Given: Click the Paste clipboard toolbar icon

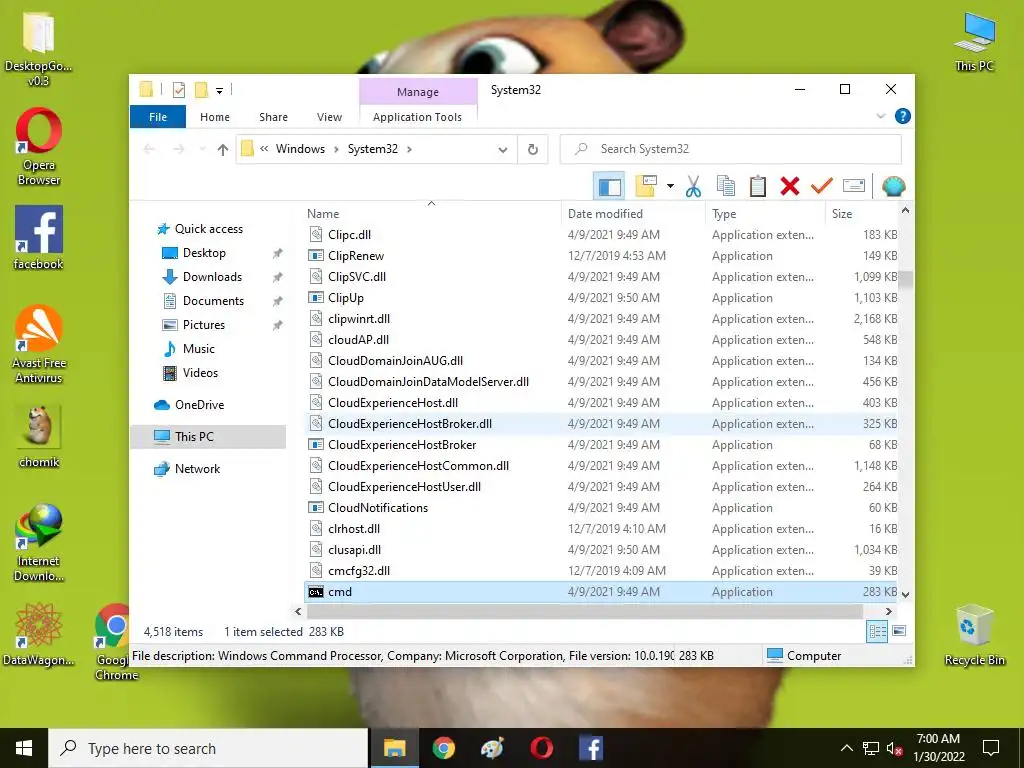Looking at the screenshot, I should [758, 186].
